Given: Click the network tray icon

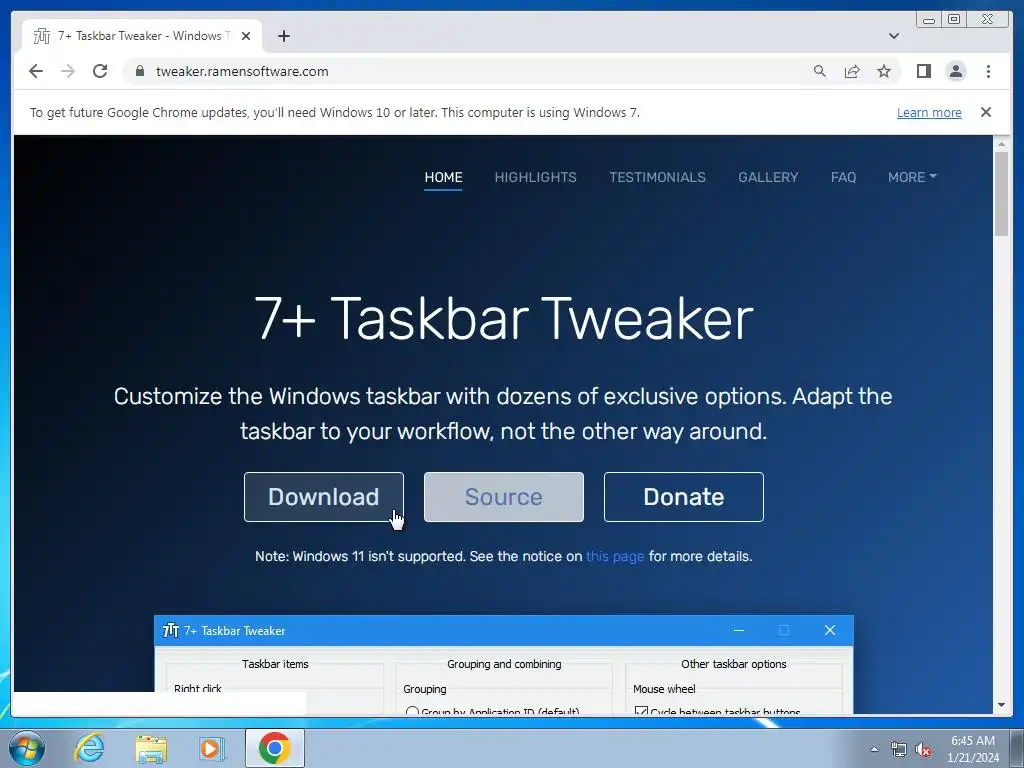Looking at the screenshot, I should pos(899,749).
